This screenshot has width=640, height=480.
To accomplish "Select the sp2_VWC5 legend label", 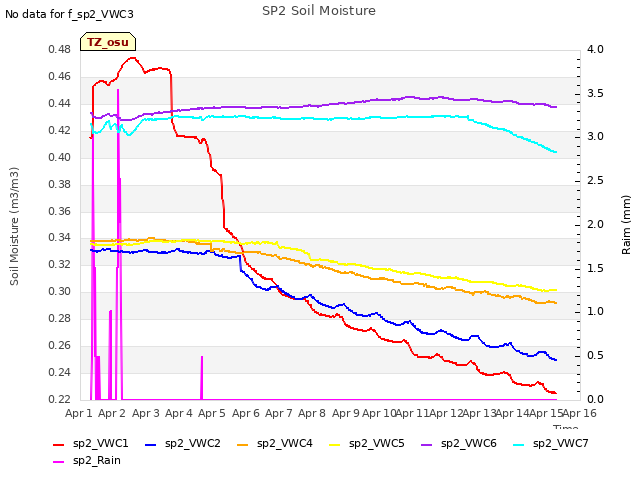I will (x=376, y=444).
